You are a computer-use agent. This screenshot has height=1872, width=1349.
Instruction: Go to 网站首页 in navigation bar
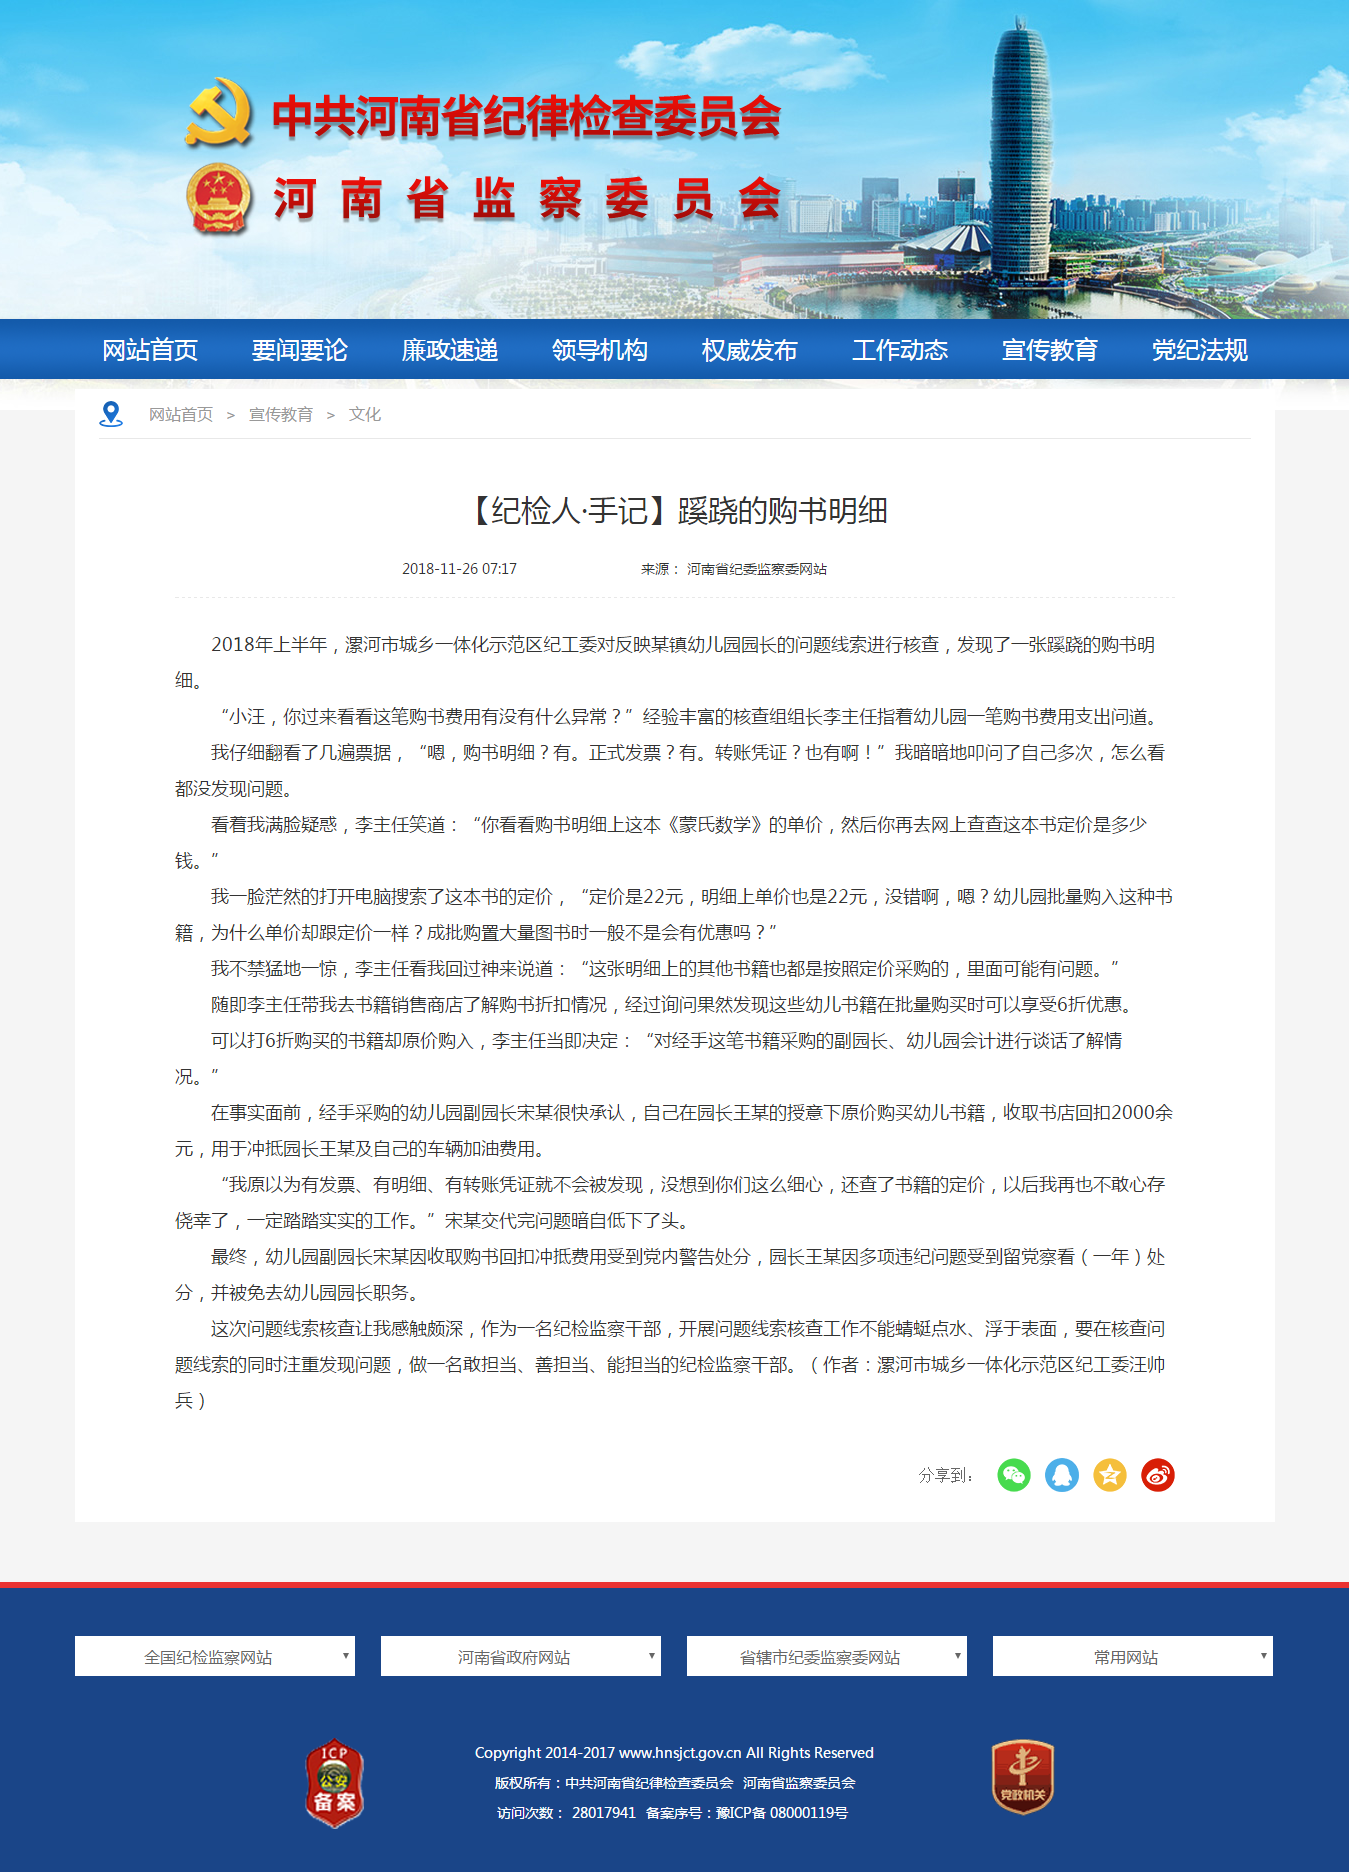point(150,350)
